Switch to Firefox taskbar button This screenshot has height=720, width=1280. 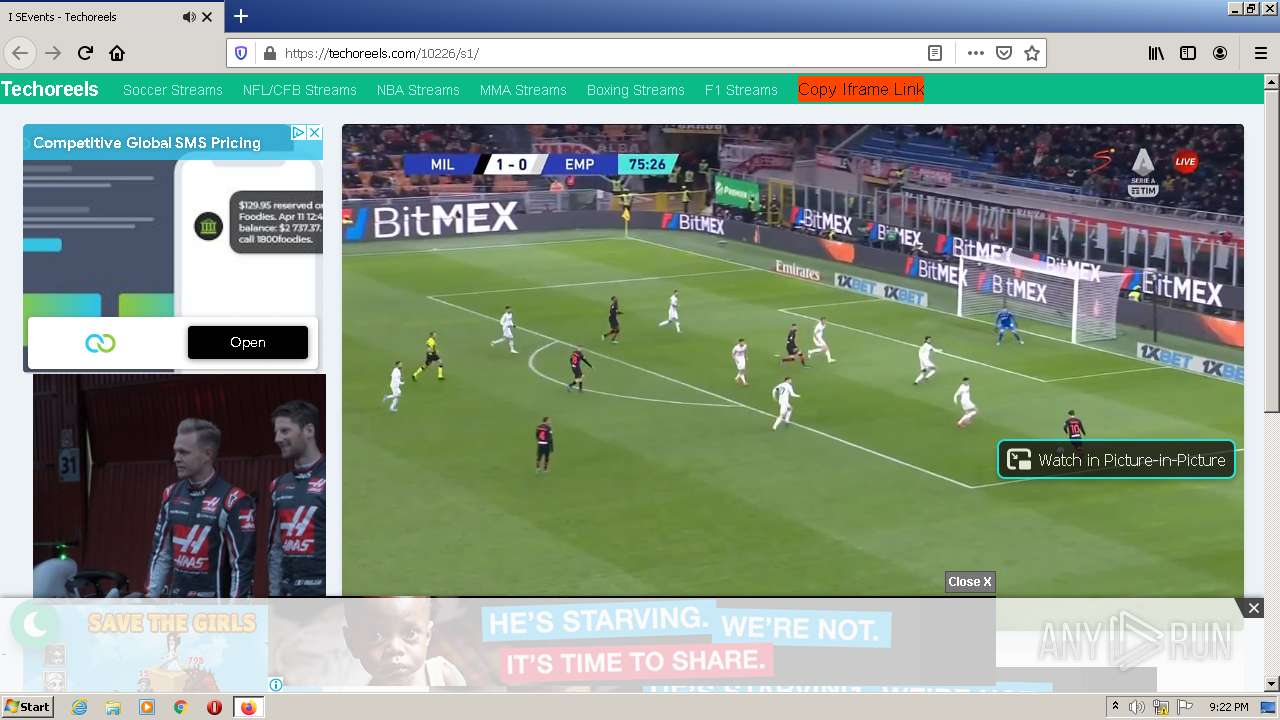248,707
